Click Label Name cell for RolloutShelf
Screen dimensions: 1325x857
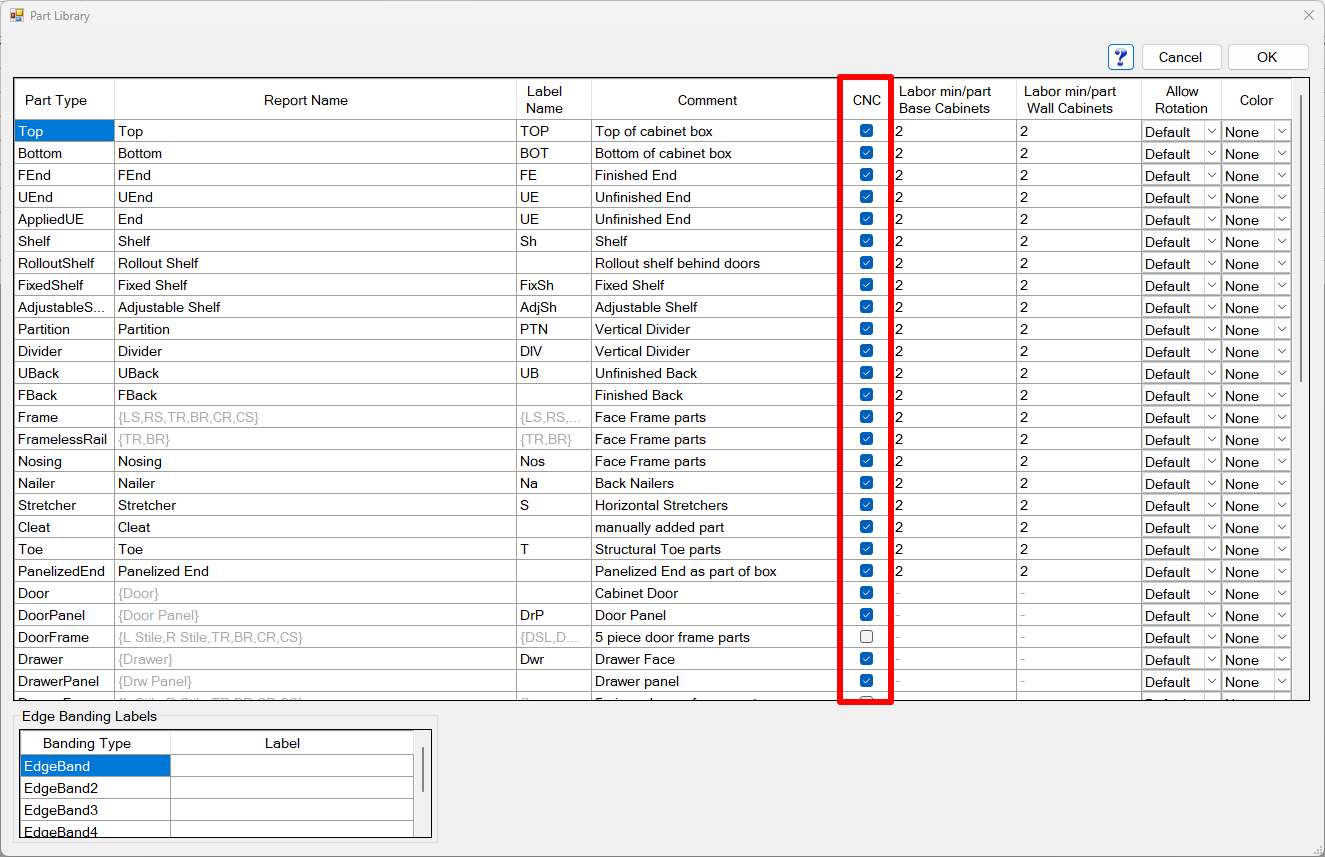point(553,263)
